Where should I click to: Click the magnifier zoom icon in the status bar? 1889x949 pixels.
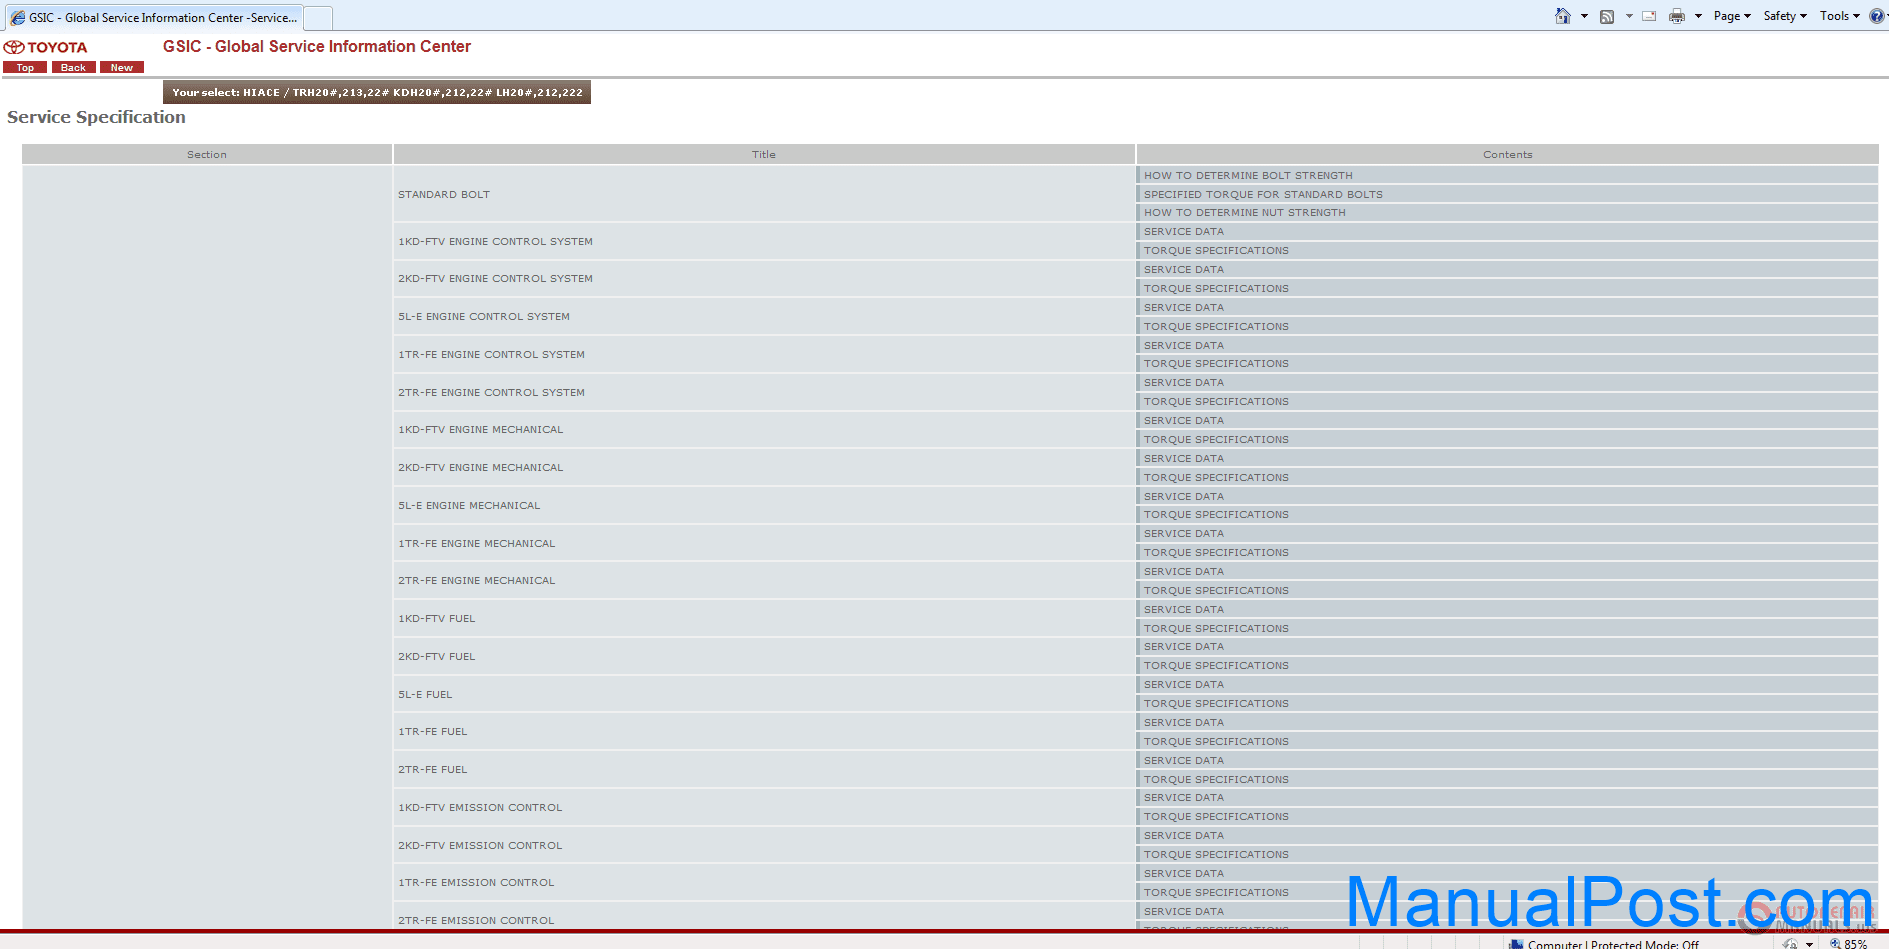[x=1835, y=943]
